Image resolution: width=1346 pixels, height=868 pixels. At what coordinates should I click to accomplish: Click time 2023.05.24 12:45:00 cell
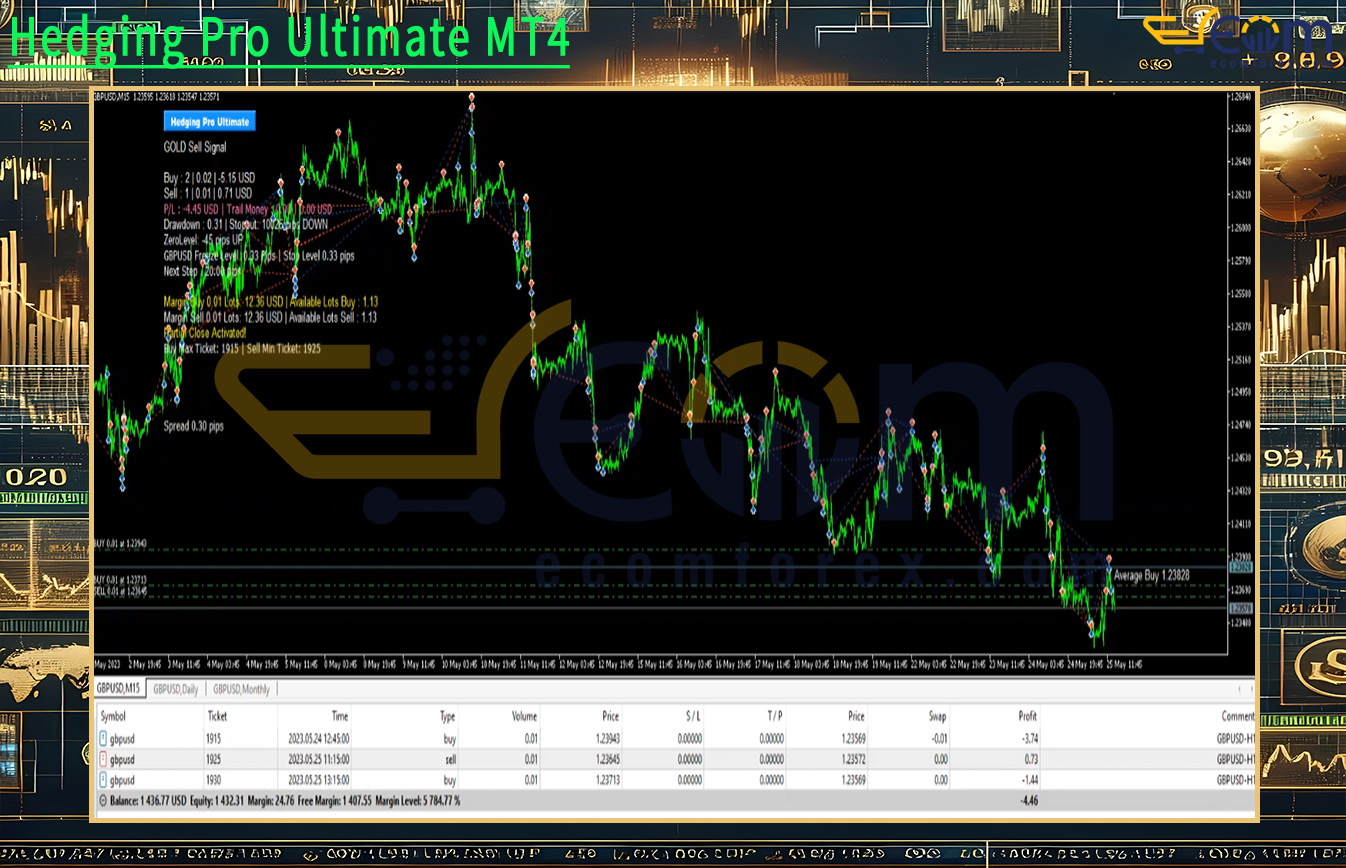(x=318, y=739)
